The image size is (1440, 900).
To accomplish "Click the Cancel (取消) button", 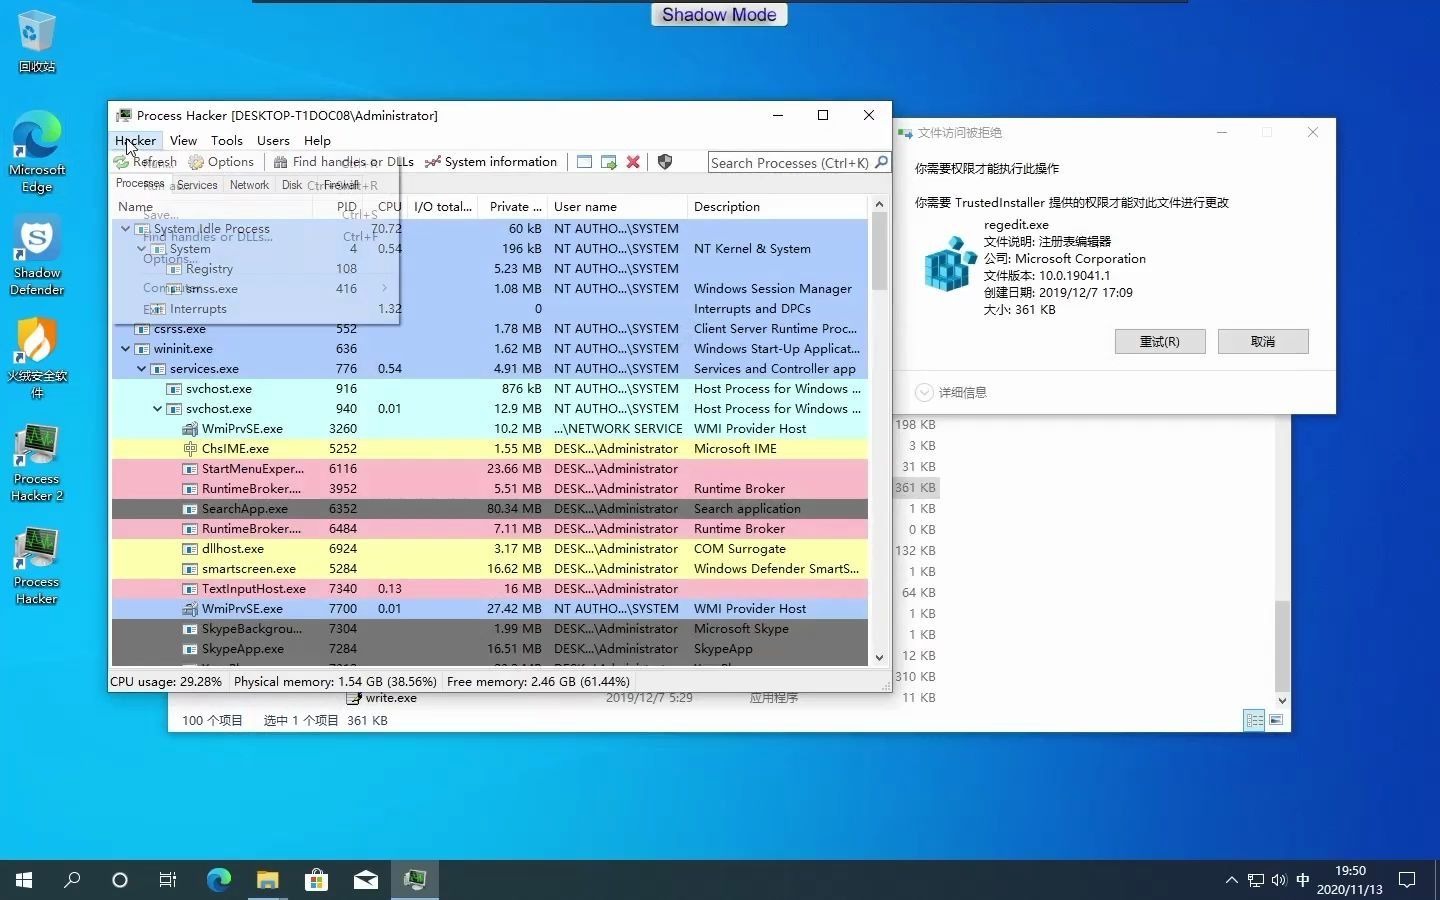I will [1263, 342].
